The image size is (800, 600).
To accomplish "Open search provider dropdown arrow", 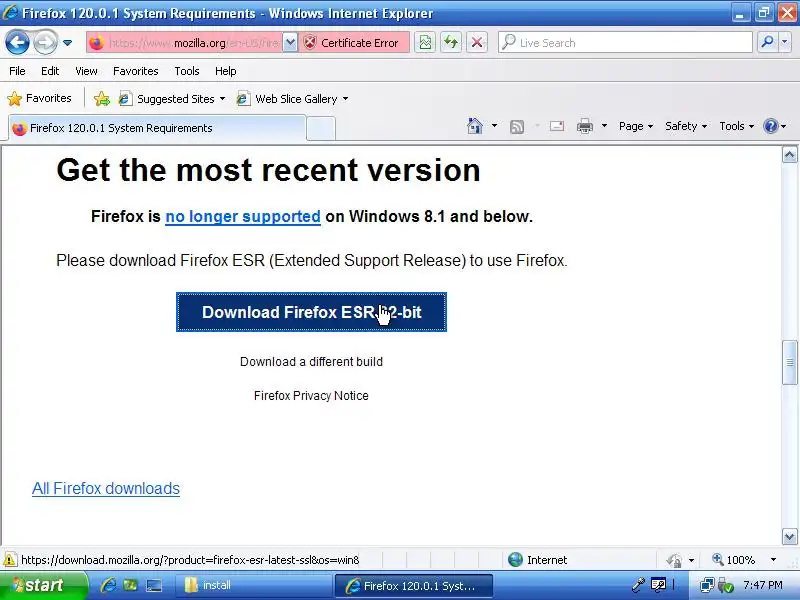I will point(785,43).
